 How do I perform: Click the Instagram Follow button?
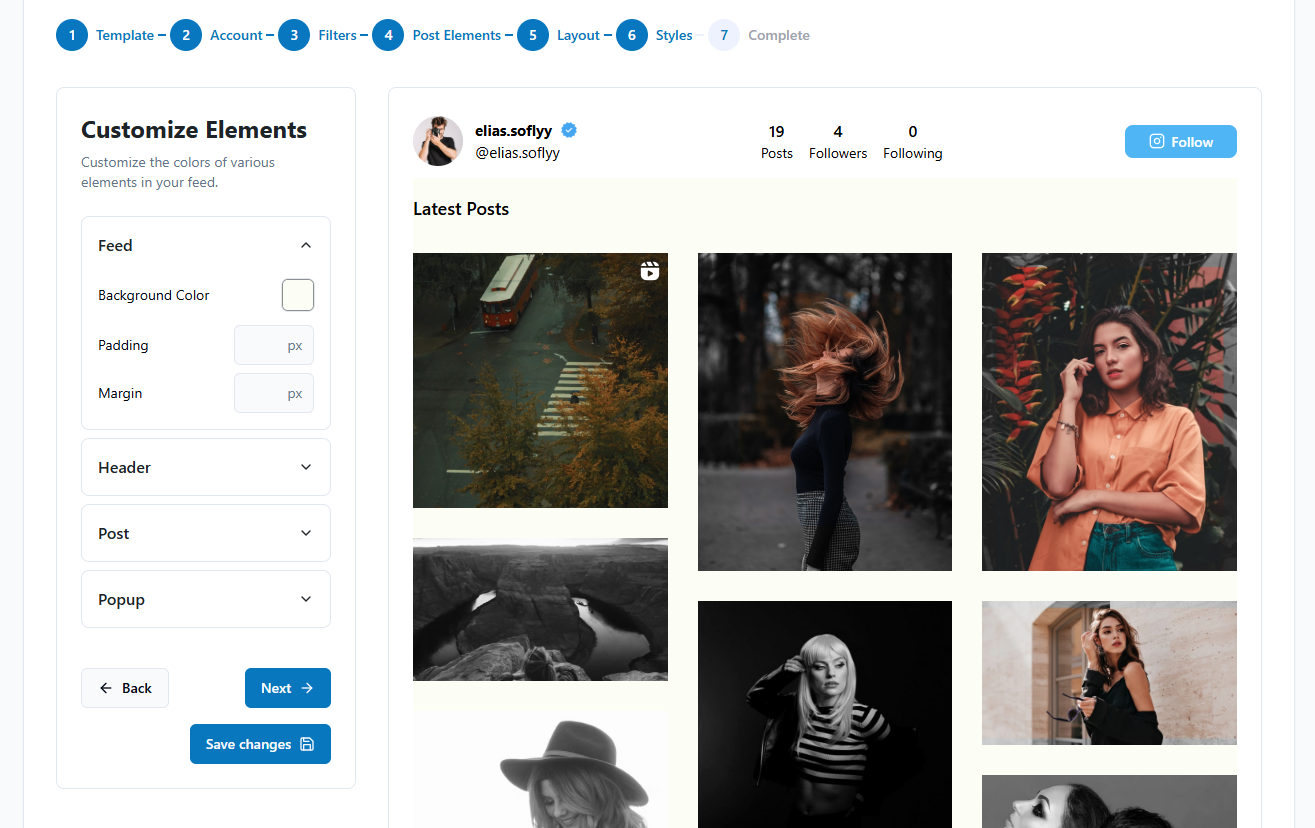[1180, 142]
